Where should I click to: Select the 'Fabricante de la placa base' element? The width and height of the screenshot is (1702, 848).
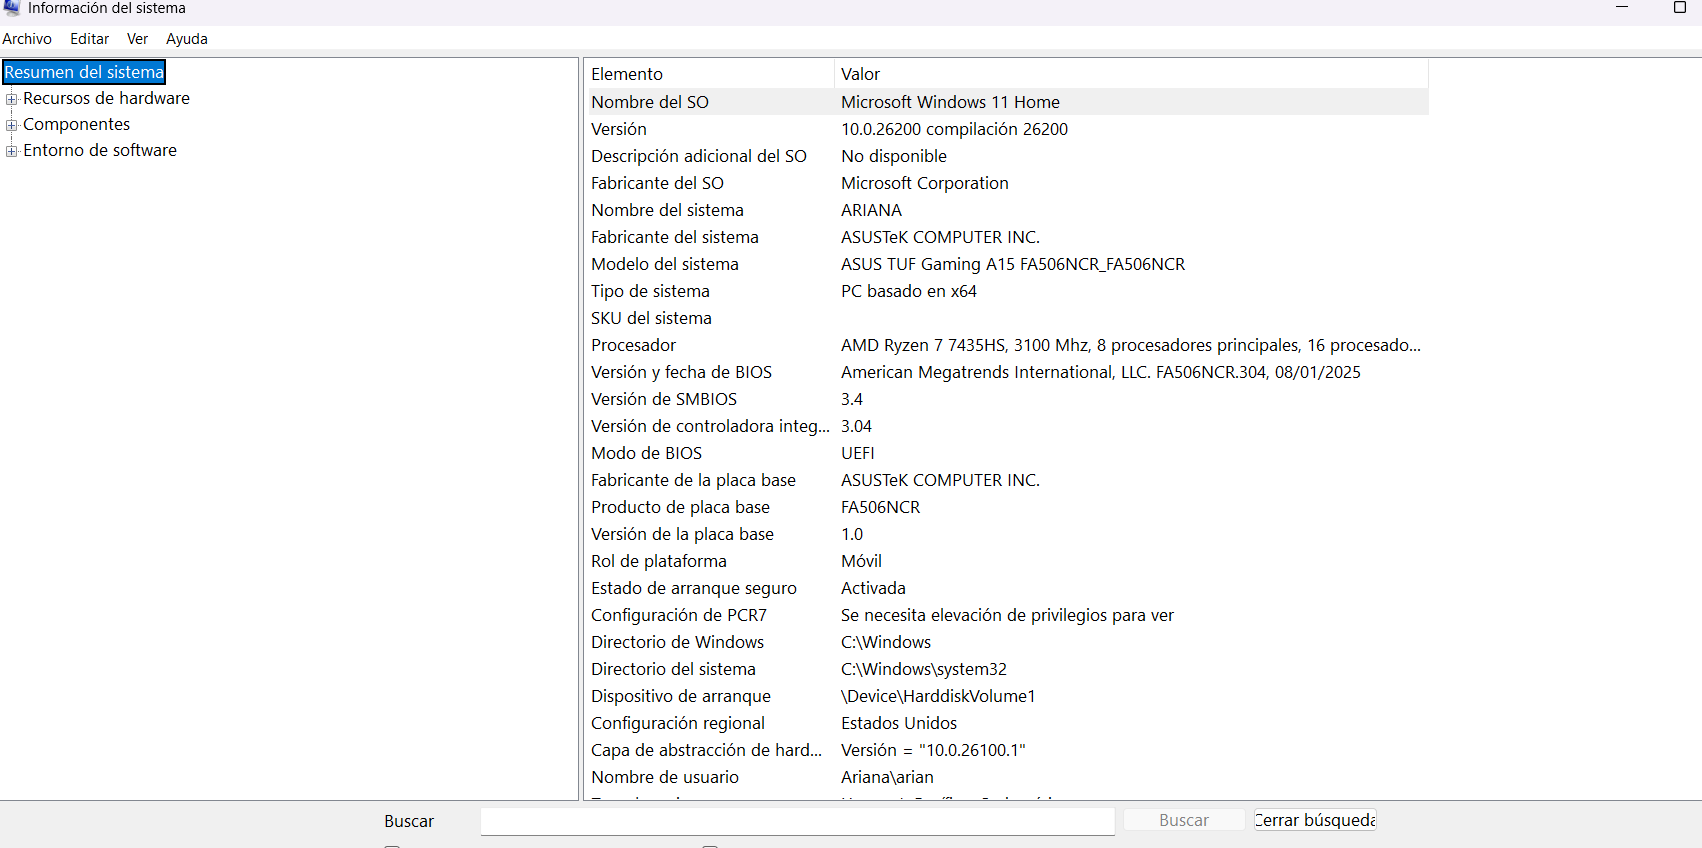[693, 480]
